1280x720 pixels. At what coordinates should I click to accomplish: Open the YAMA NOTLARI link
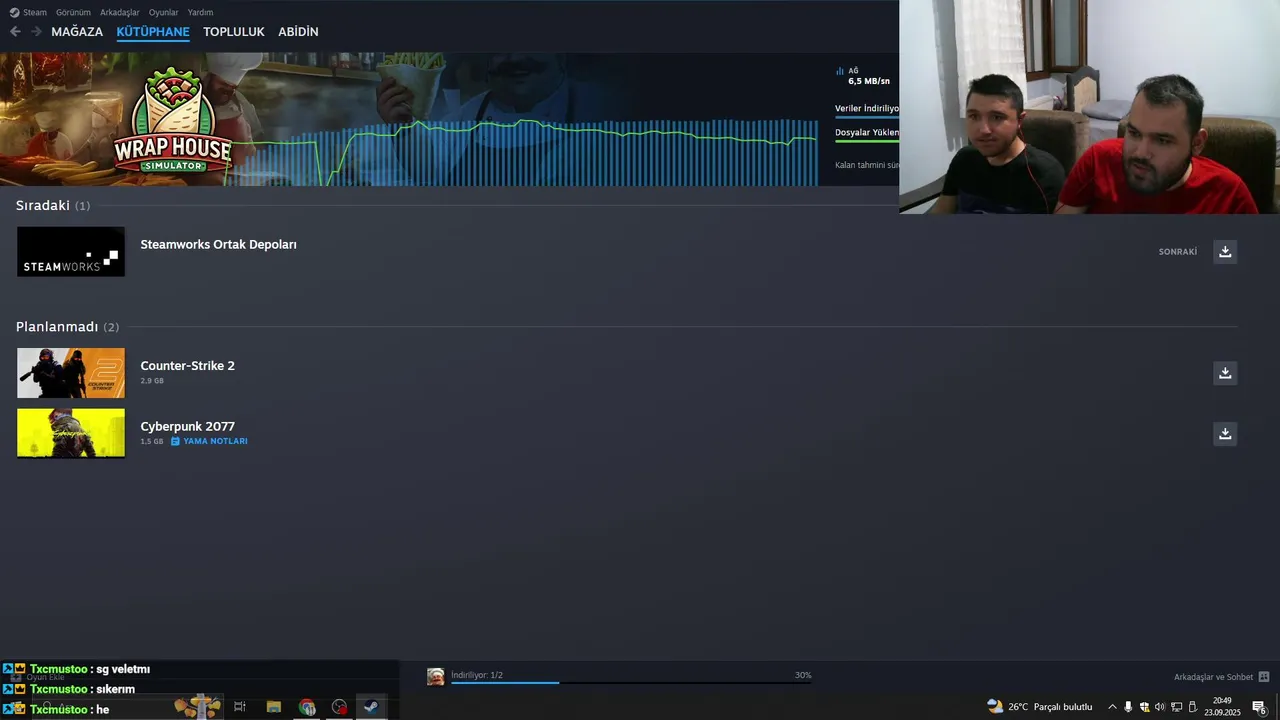click(215, 441)
